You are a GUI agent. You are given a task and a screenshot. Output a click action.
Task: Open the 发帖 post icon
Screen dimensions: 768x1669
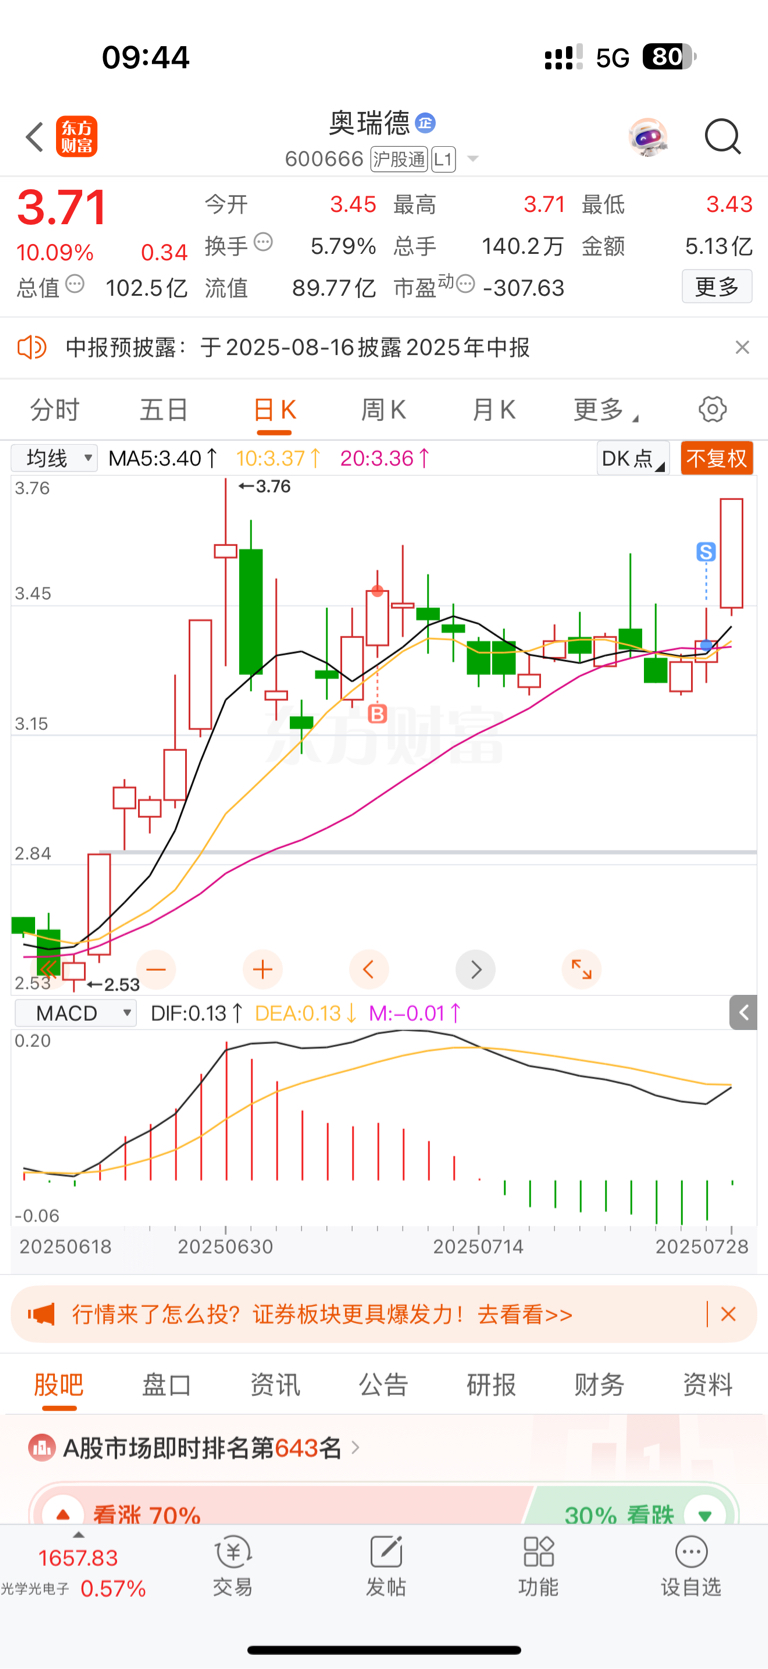(385, 1566)
